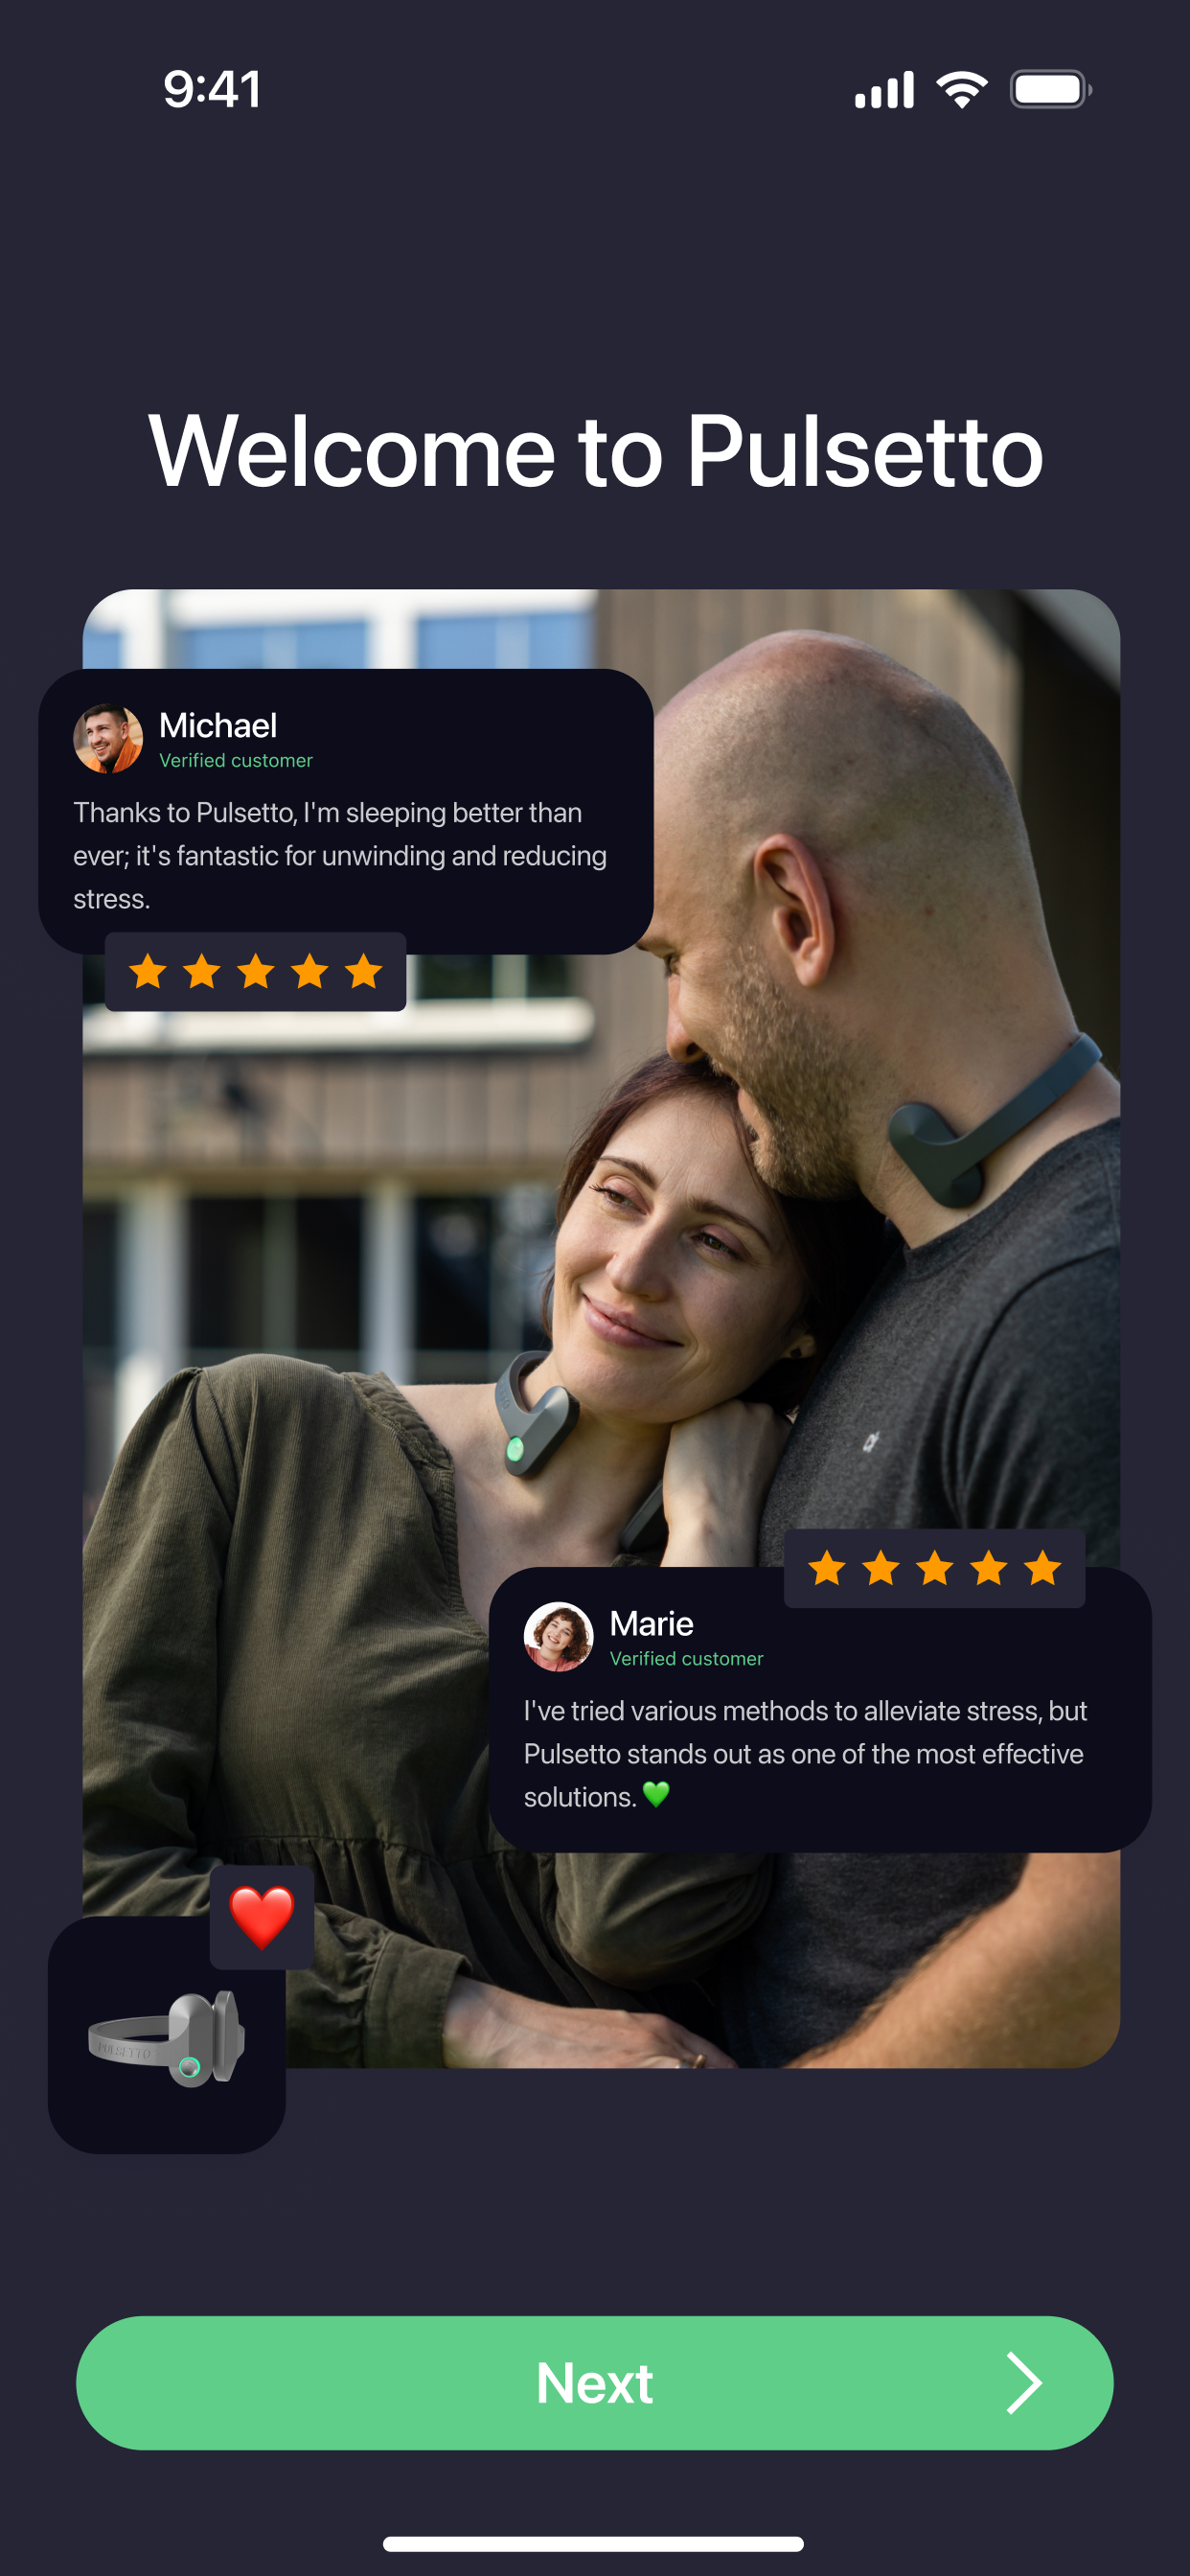Tap the Welcome to Pulsetto heading

pos(596,451)
